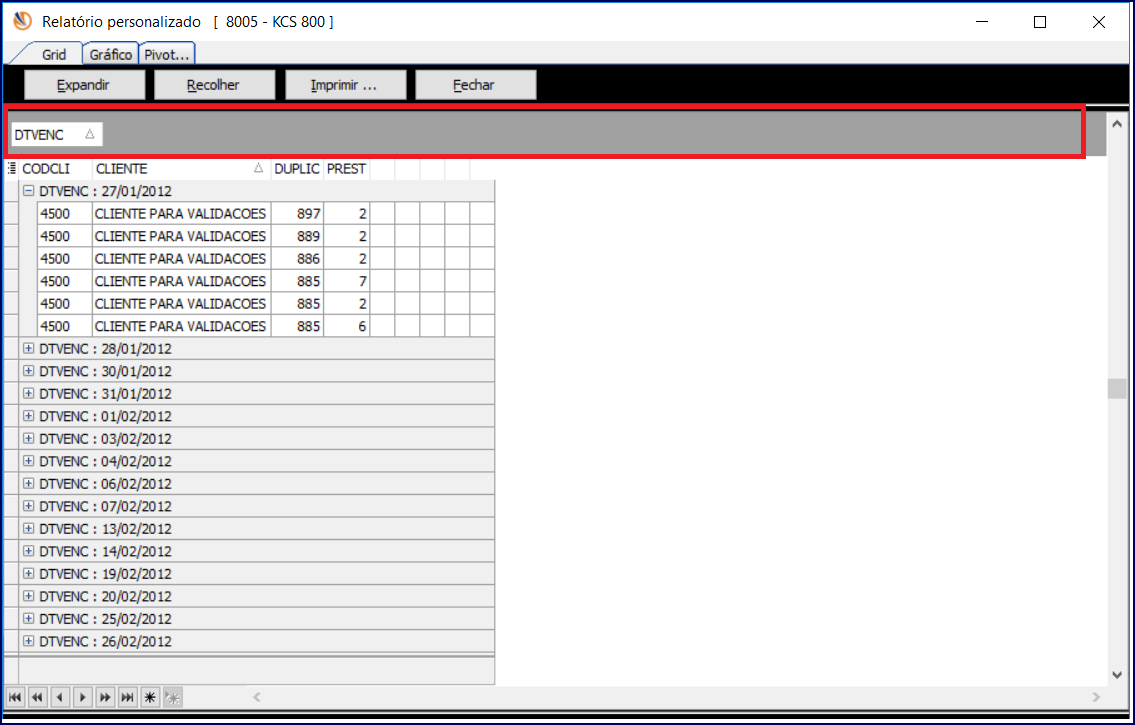This screenshot has width=1135, height=725.
Task: Click the sort arrow in CLIENTE header
Action: tap(258, 168)
